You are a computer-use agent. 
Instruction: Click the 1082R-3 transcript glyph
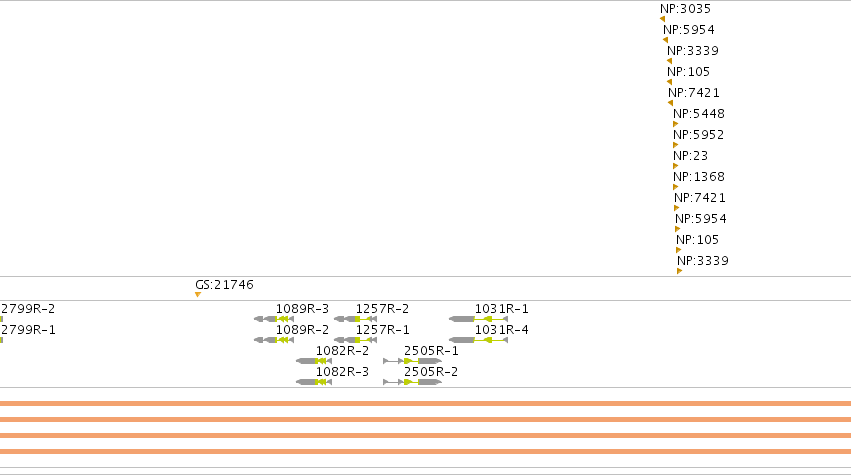click(314, 382)
